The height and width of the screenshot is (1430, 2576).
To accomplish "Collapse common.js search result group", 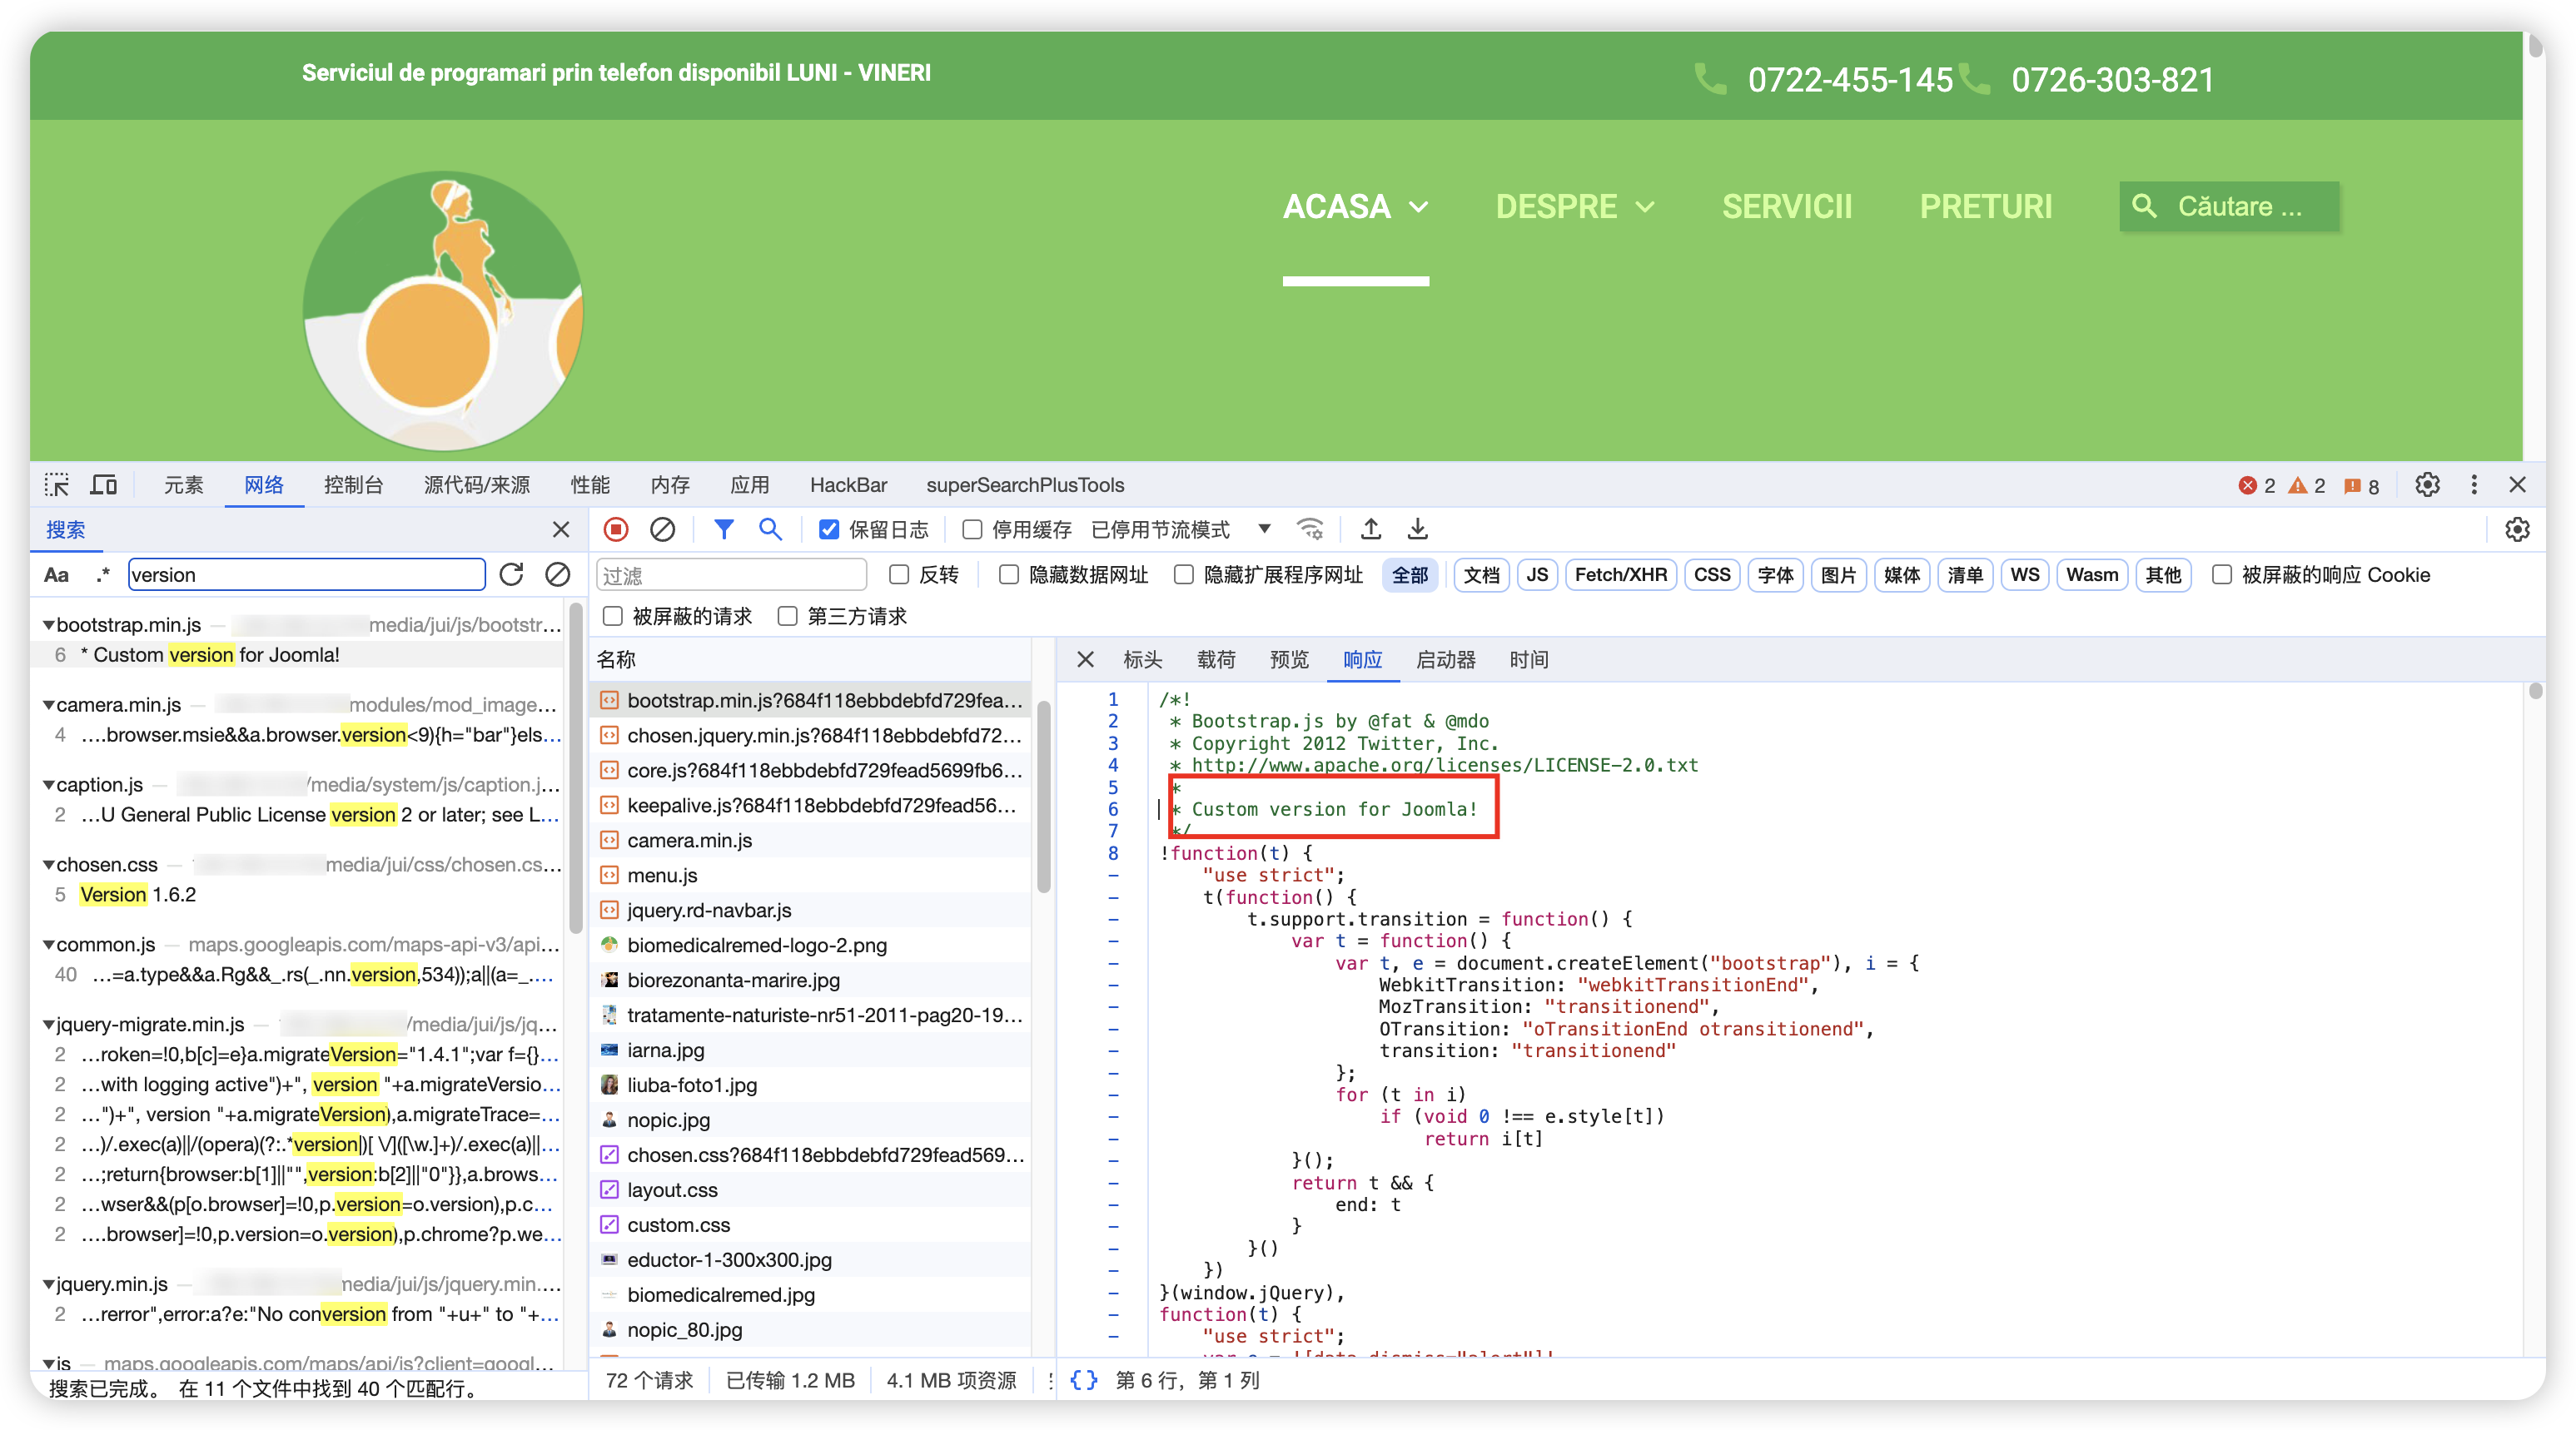I will click(48, 945).
